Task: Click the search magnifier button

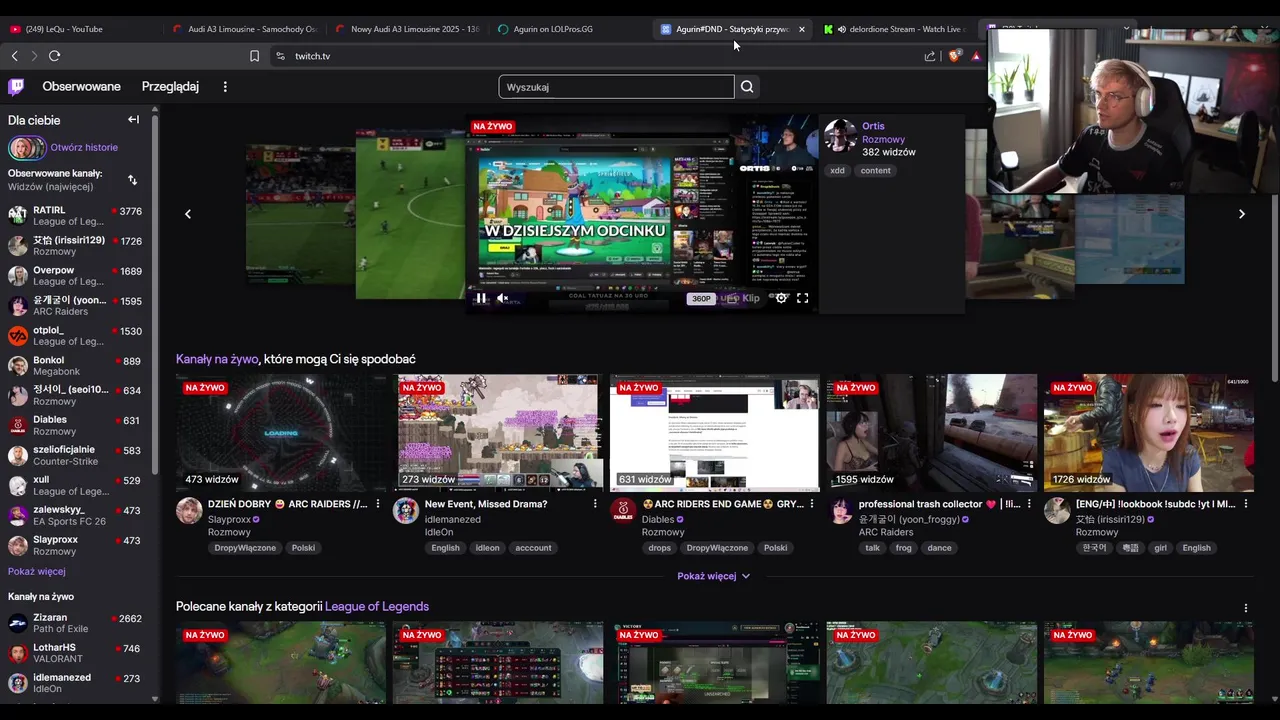Action: 747,87
